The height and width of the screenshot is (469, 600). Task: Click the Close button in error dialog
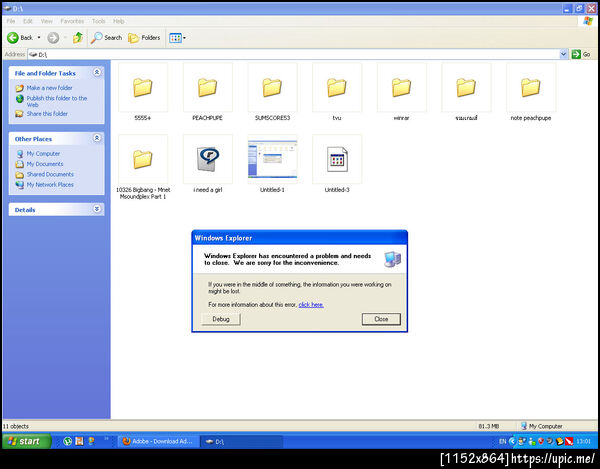pyautogui.click(x=381, y=319)
